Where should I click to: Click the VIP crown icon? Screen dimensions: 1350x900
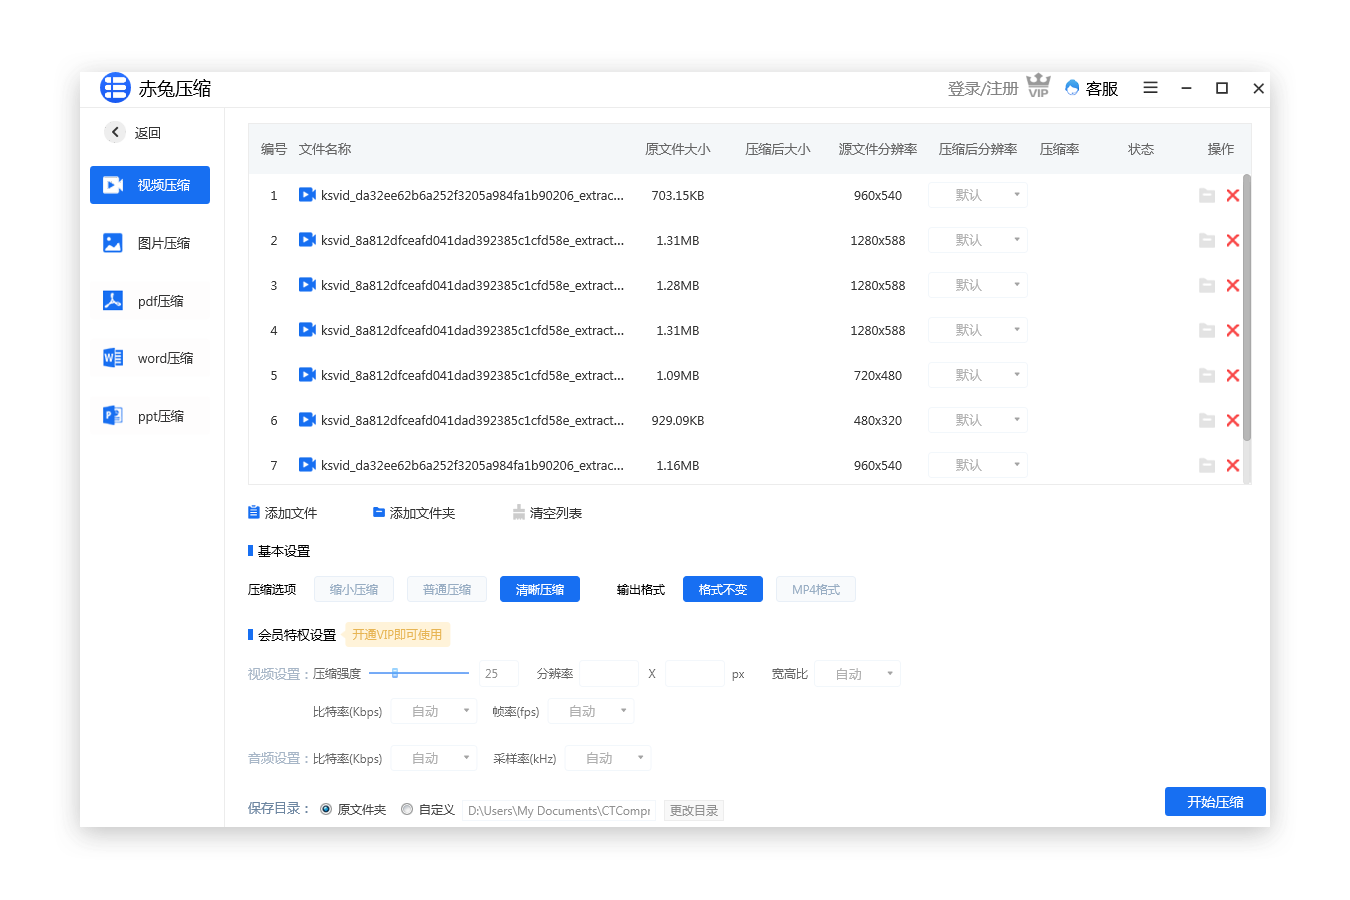1039,86
